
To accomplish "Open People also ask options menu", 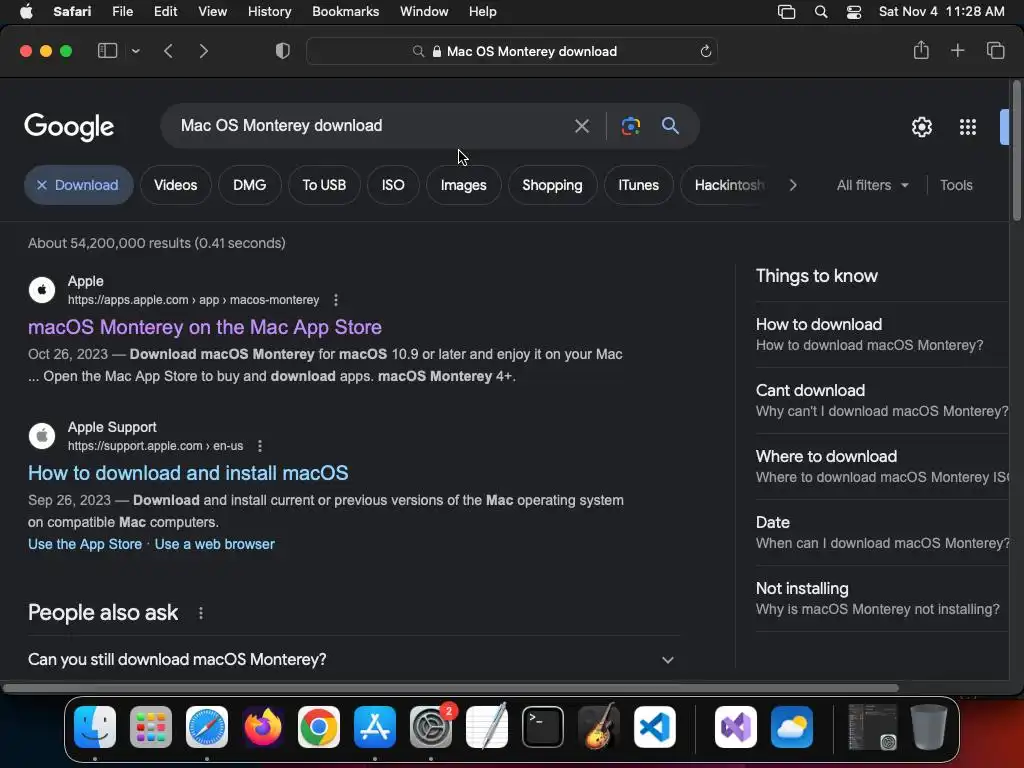I will coord(200,613).
